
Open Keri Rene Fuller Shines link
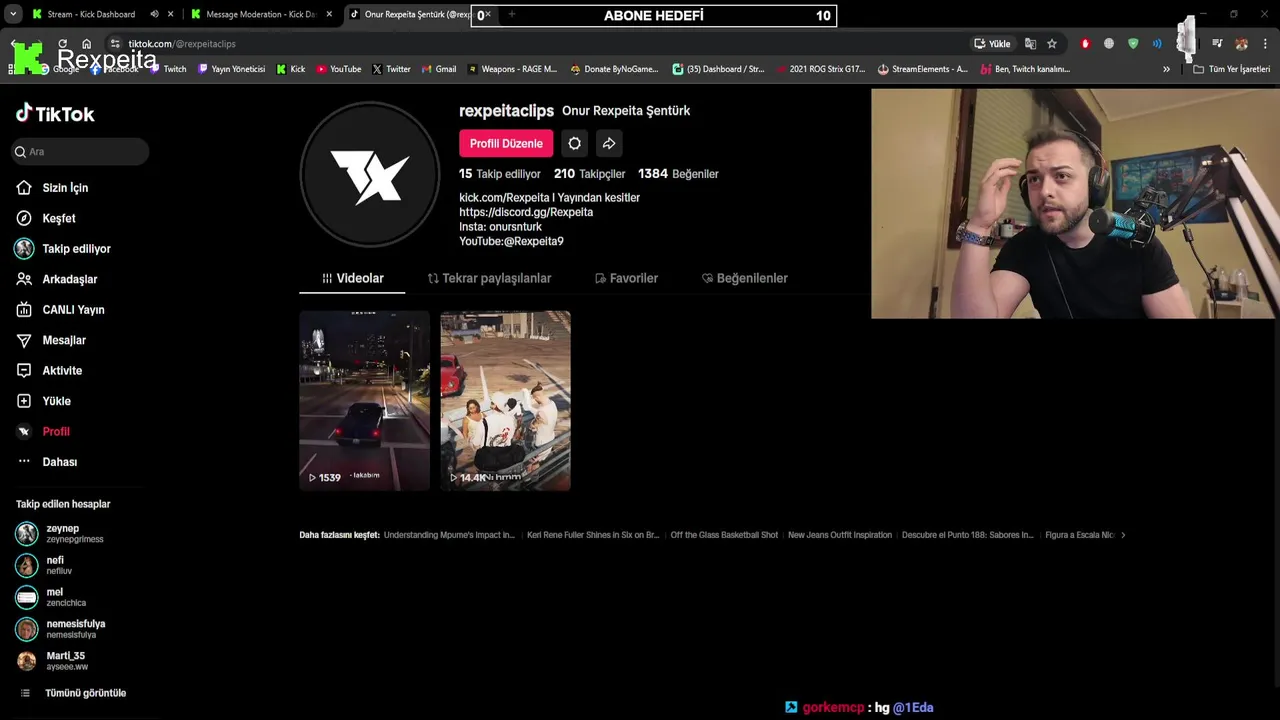point(593,535)
